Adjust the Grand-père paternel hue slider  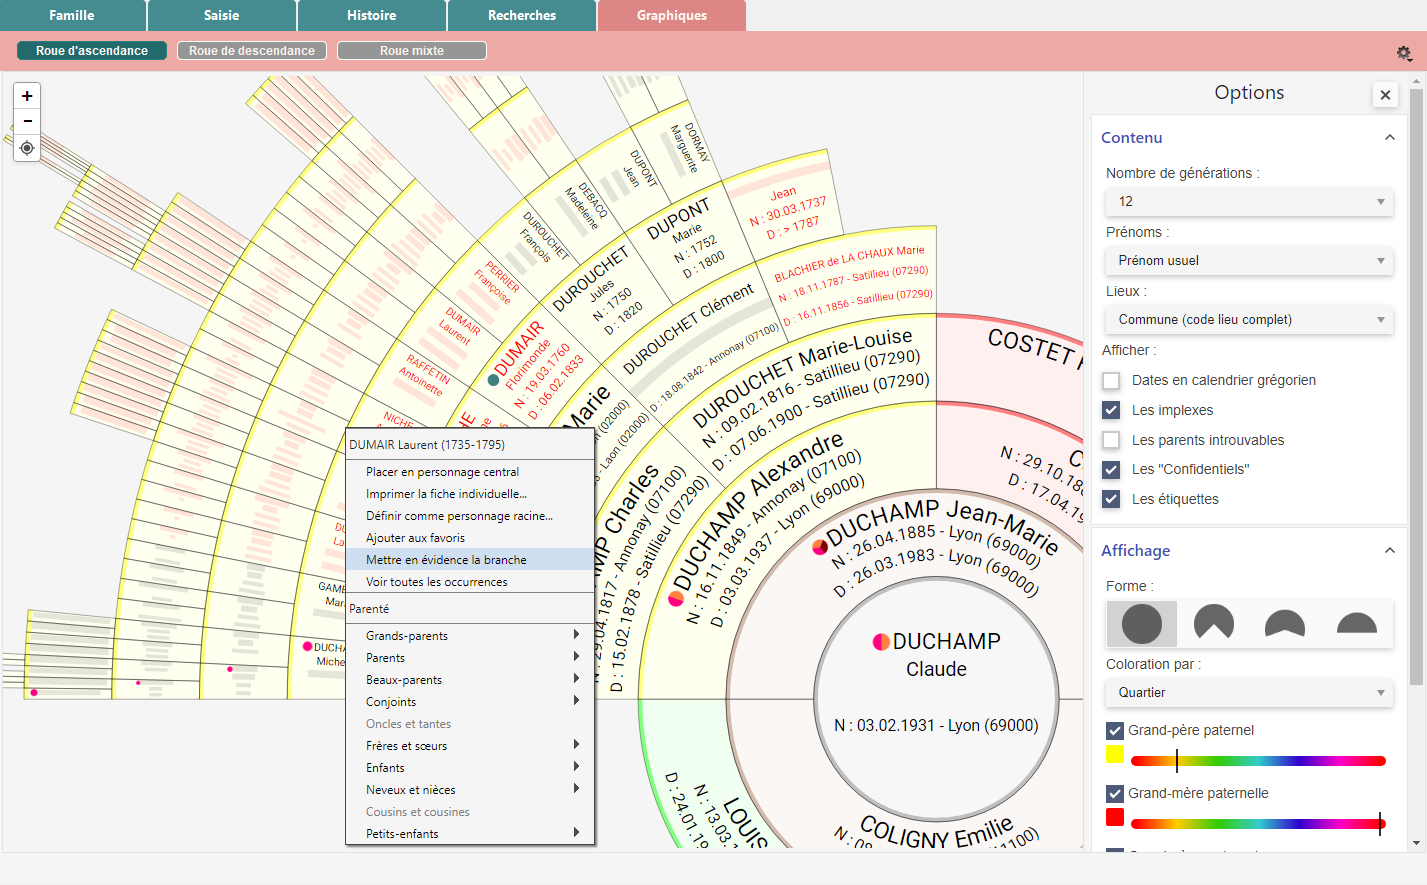click(1258, 761)
